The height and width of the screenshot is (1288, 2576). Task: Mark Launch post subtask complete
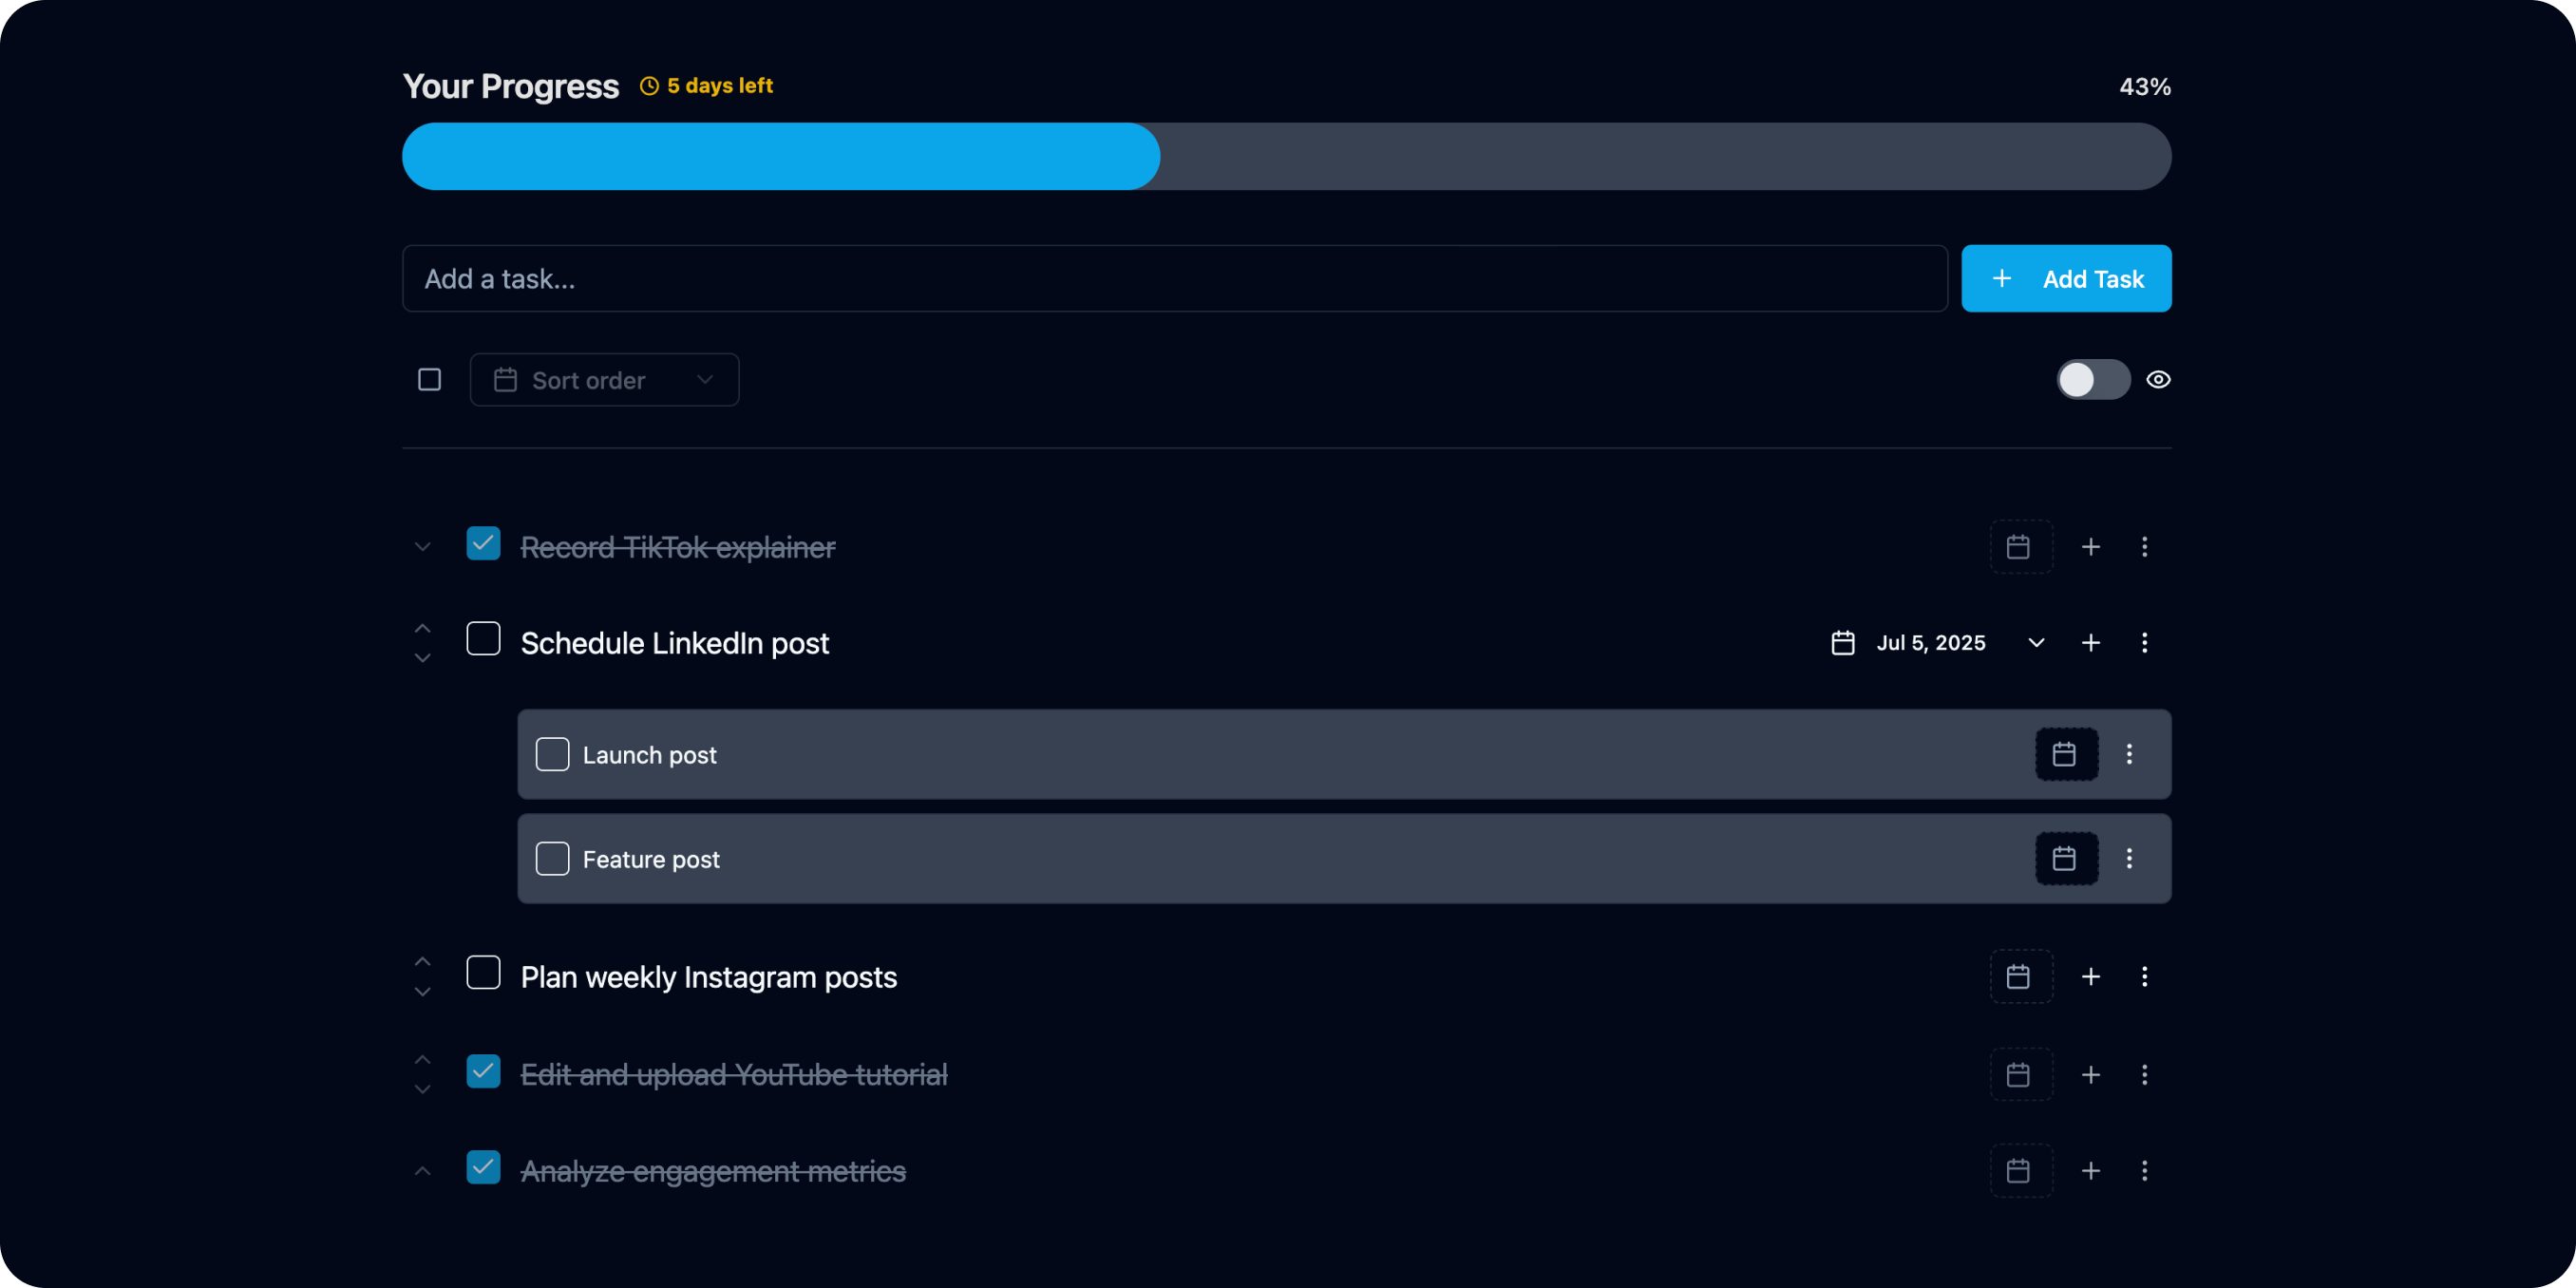(552, 754)
